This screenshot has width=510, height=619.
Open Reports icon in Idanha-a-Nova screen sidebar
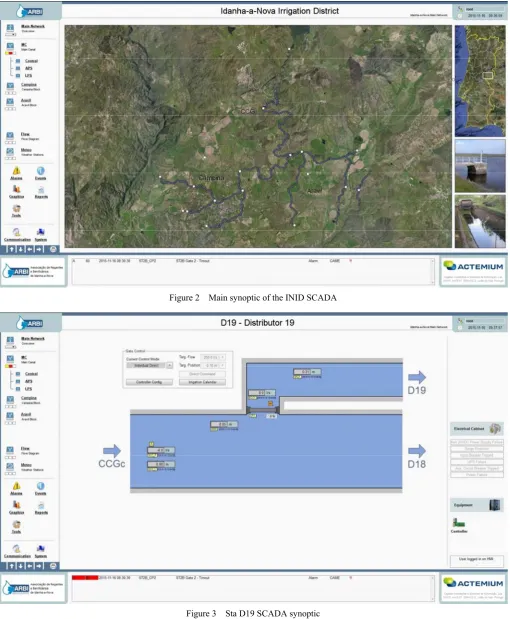(x=41, y=189)
